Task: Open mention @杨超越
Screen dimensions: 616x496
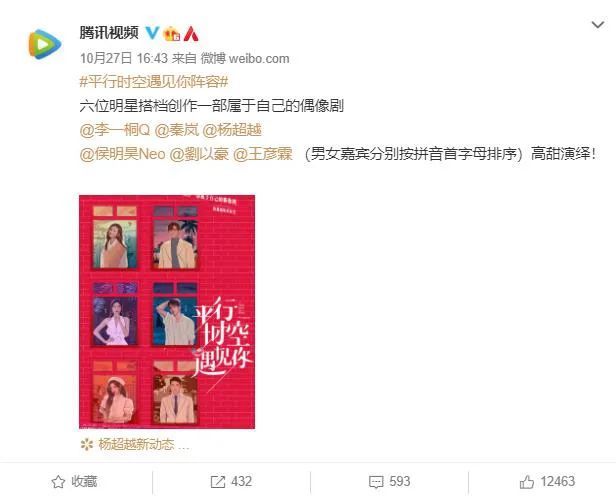Action: coord(232,130)
